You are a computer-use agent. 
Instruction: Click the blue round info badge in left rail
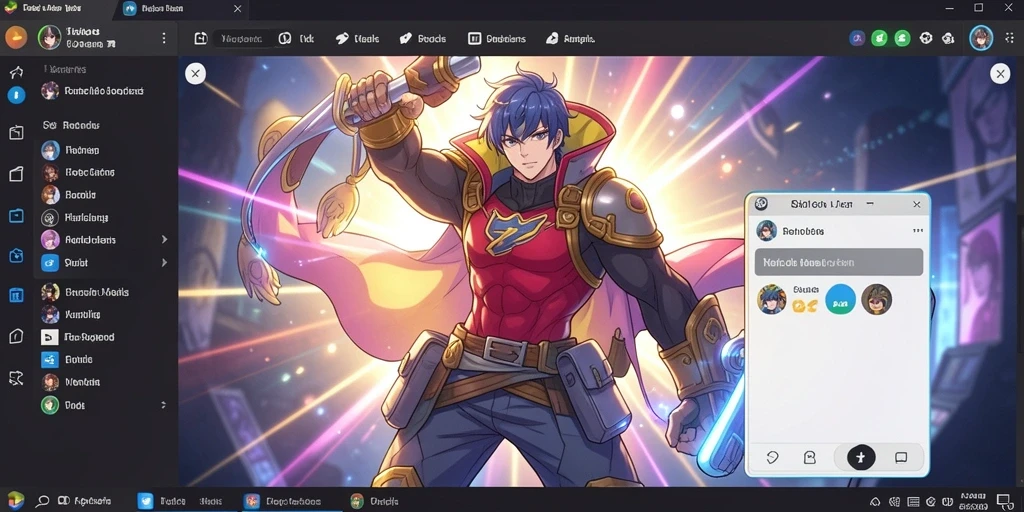[16, 95]
